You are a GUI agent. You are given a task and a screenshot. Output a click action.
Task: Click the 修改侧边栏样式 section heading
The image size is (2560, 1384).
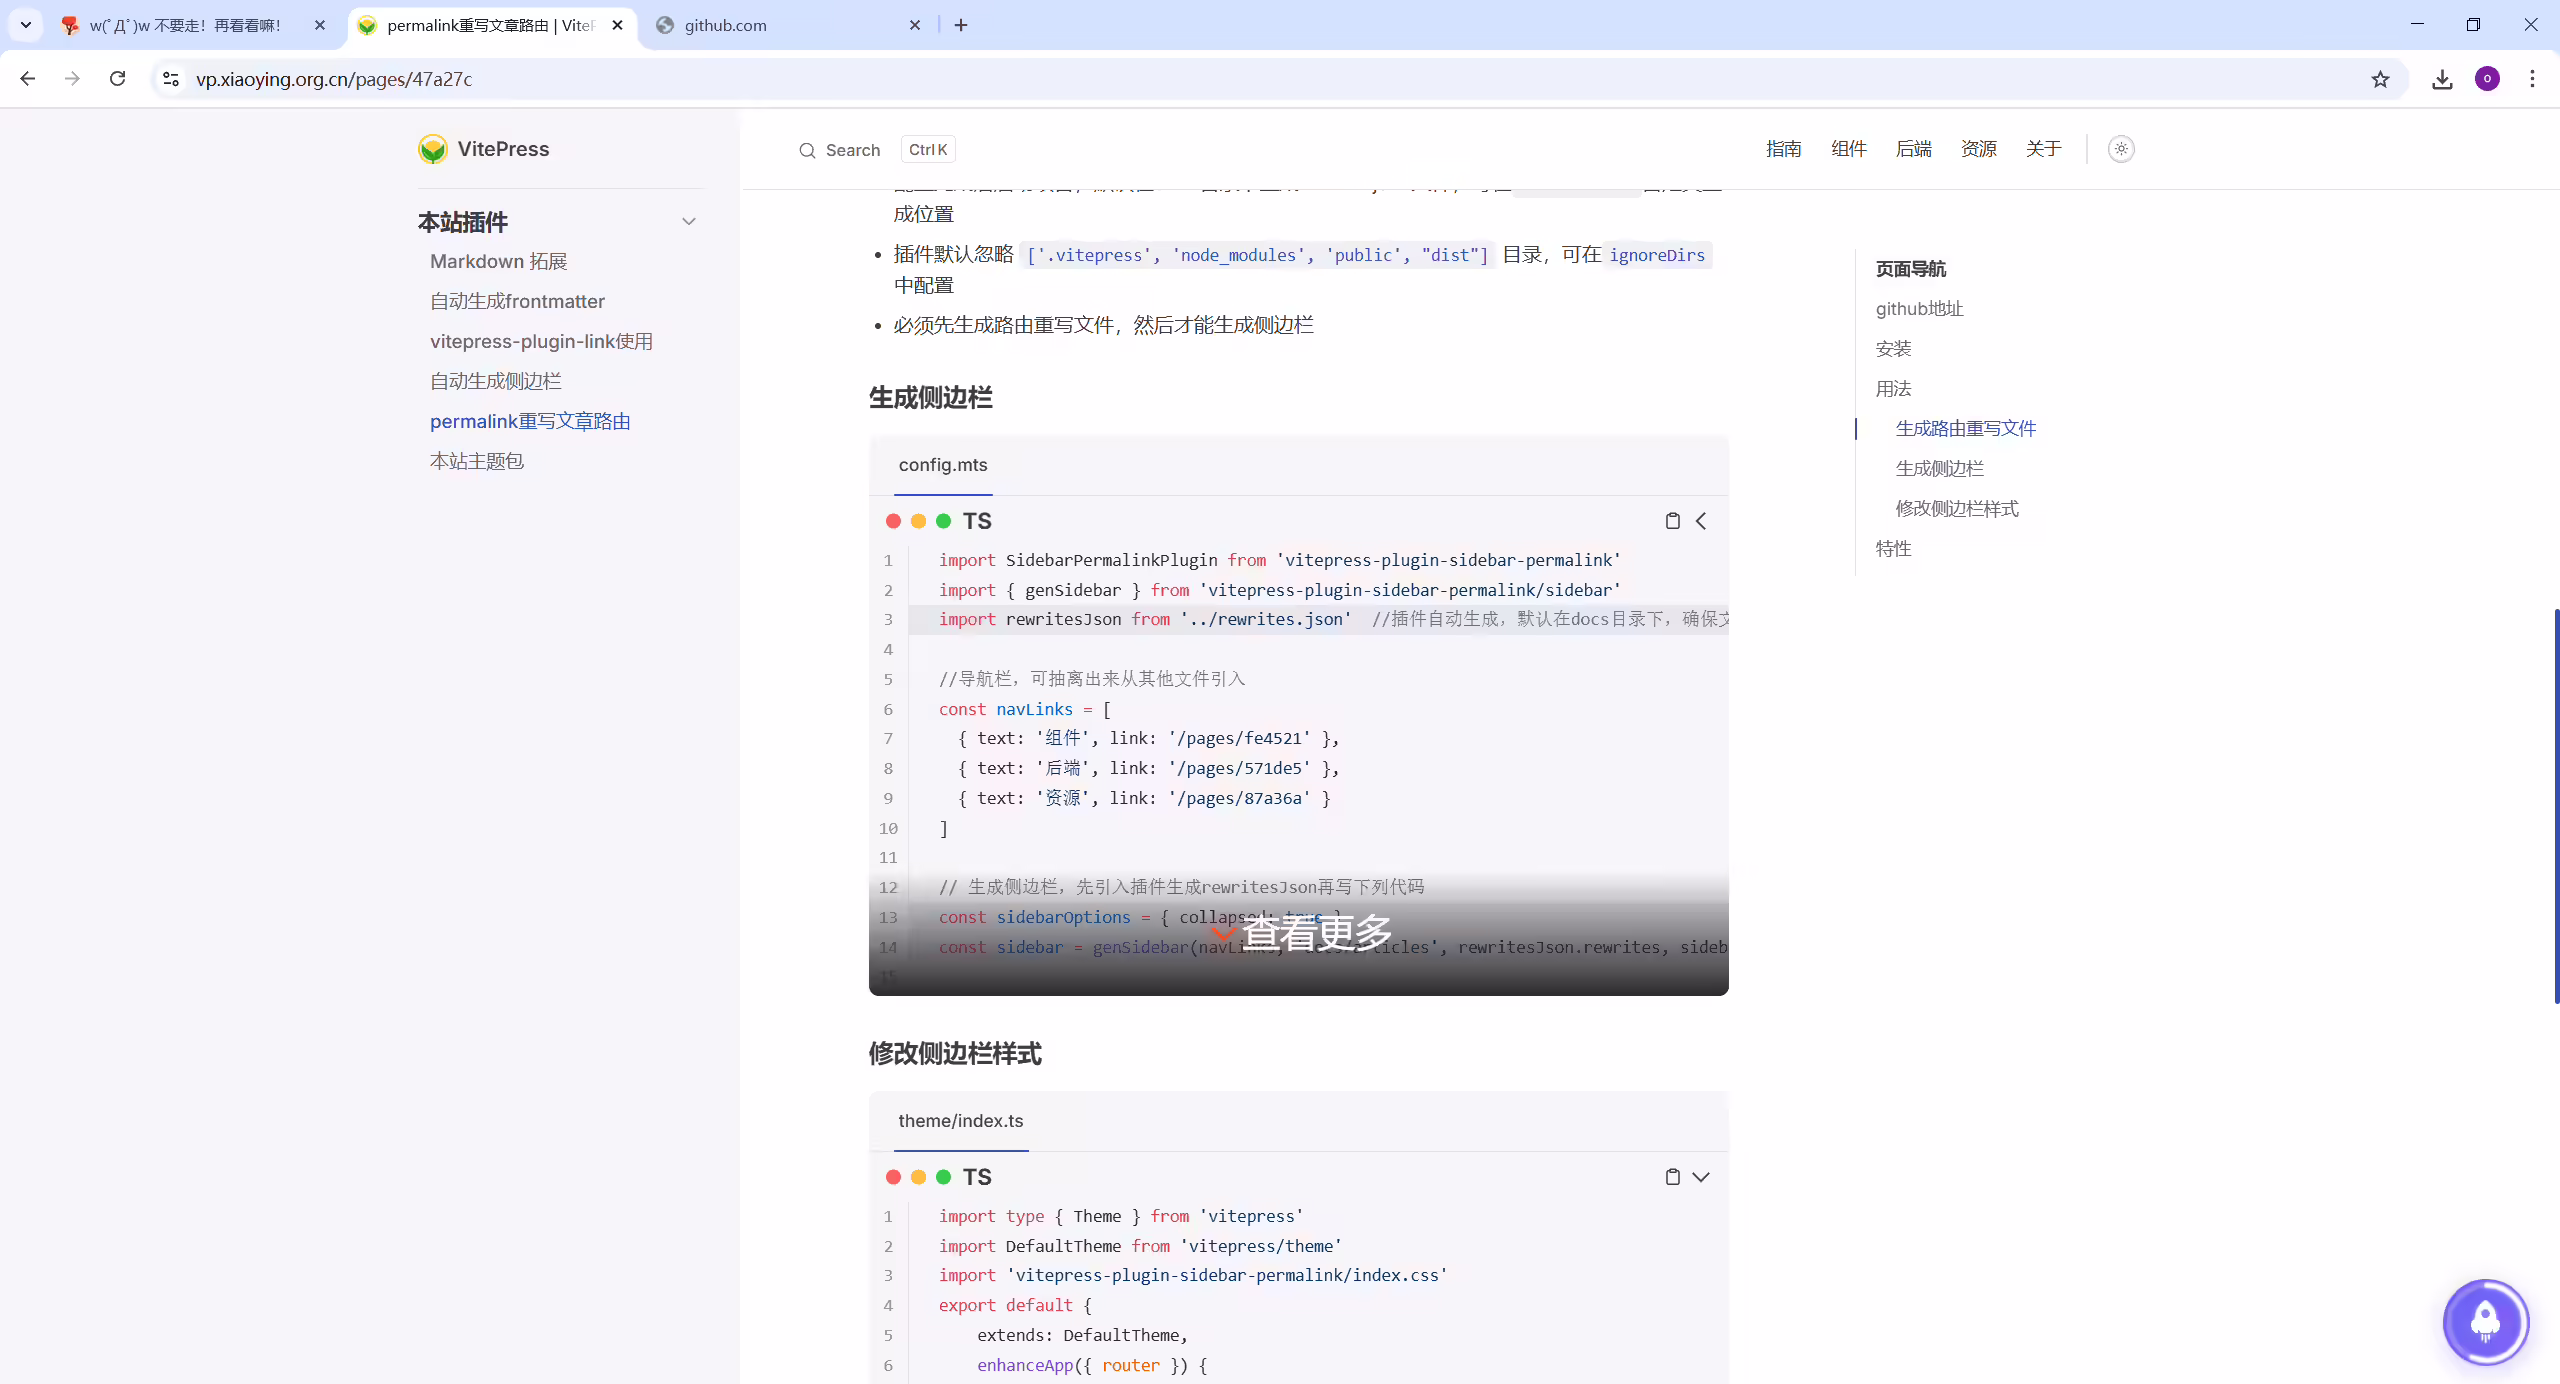955,1054
